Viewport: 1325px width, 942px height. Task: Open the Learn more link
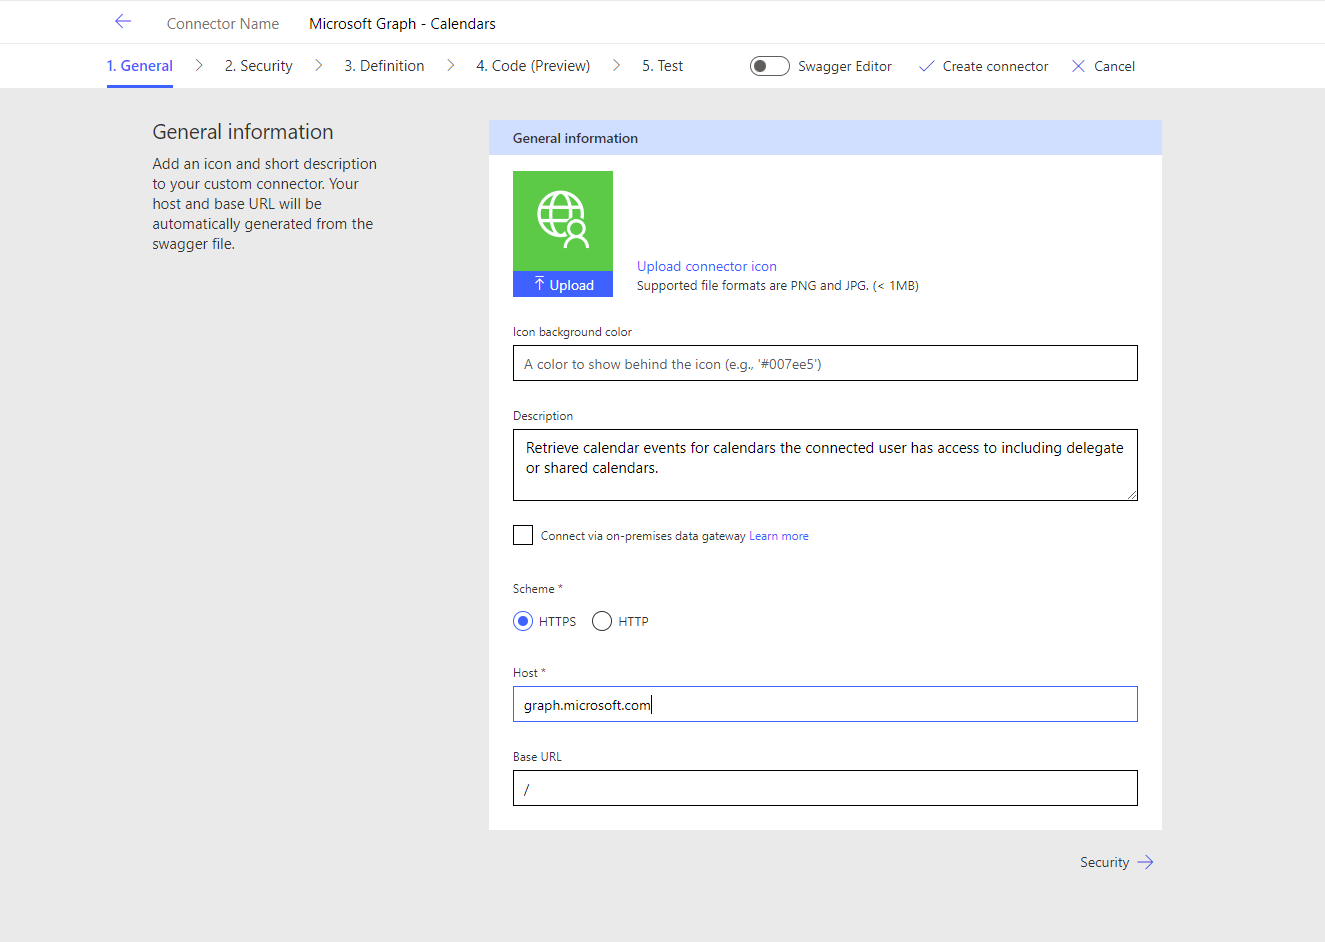point(778,536)
